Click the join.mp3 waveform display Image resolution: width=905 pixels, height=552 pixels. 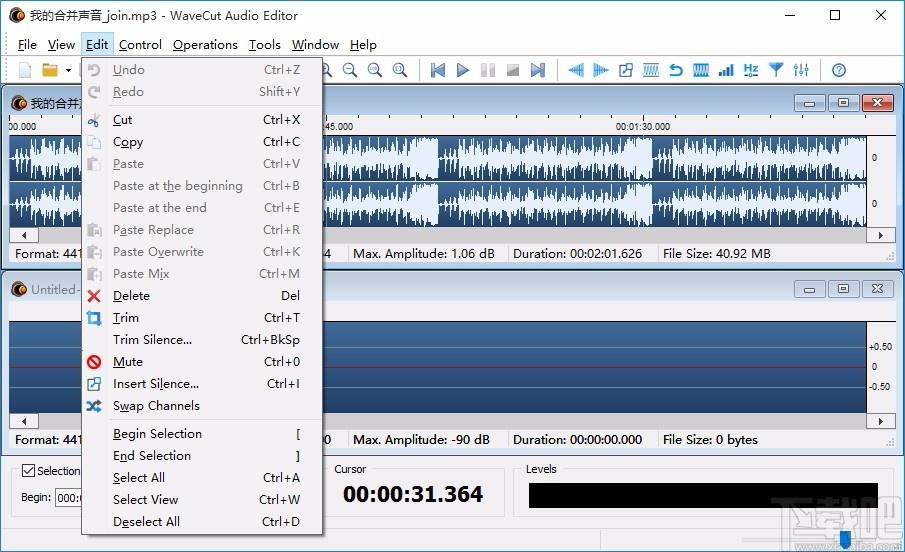coord(594,181)
